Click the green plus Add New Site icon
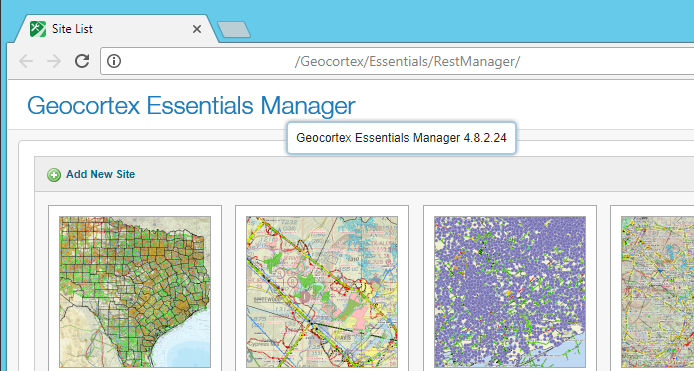 tap(54, 175)
